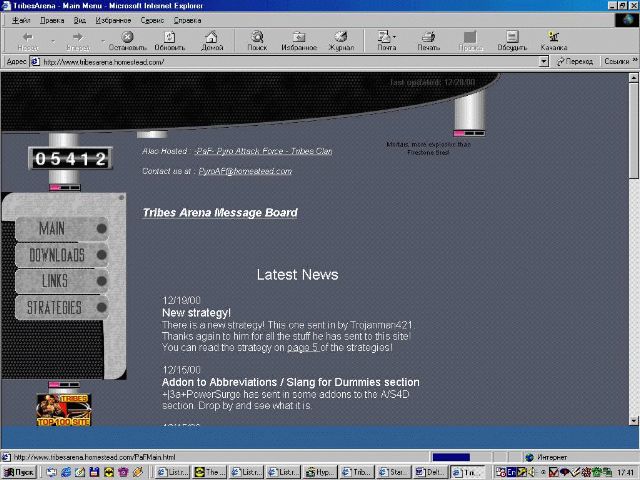Click inside the address URL field

coord(286,62)
